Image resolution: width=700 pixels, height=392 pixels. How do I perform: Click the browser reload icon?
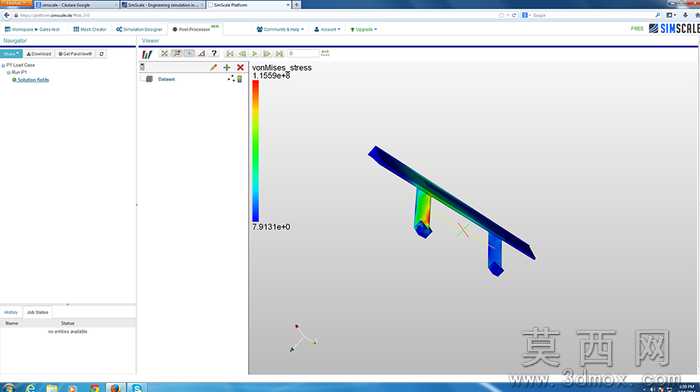coord(514,15)
